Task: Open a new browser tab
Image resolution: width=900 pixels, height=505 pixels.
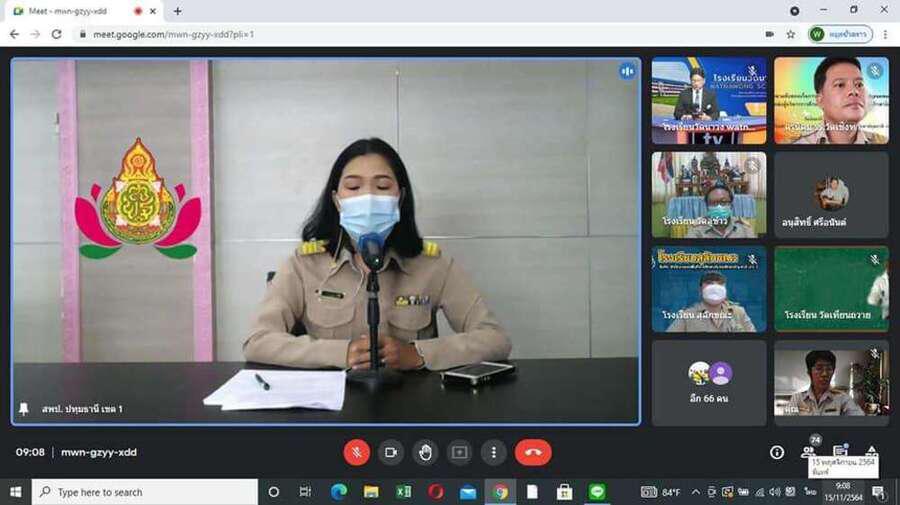Action: point(178,11)
